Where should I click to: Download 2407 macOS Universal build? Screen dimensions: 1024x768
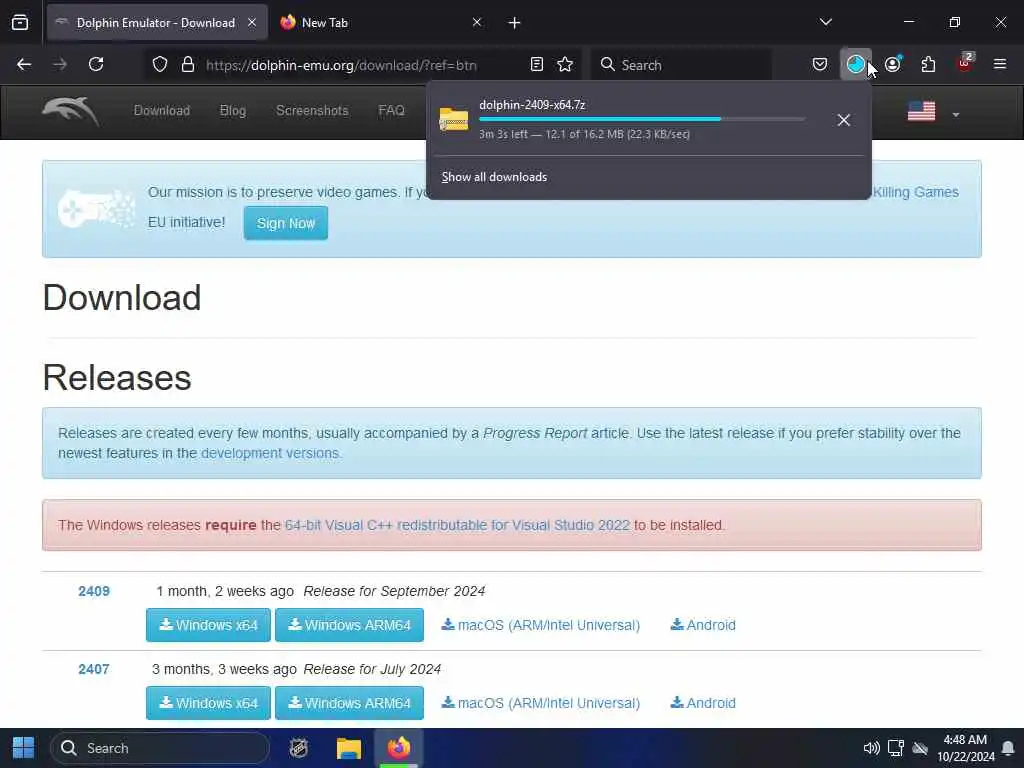click(541, 703)
